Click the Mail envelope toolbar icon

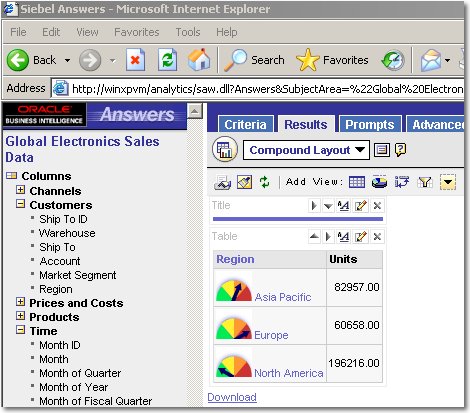click(x=431, y=60)
